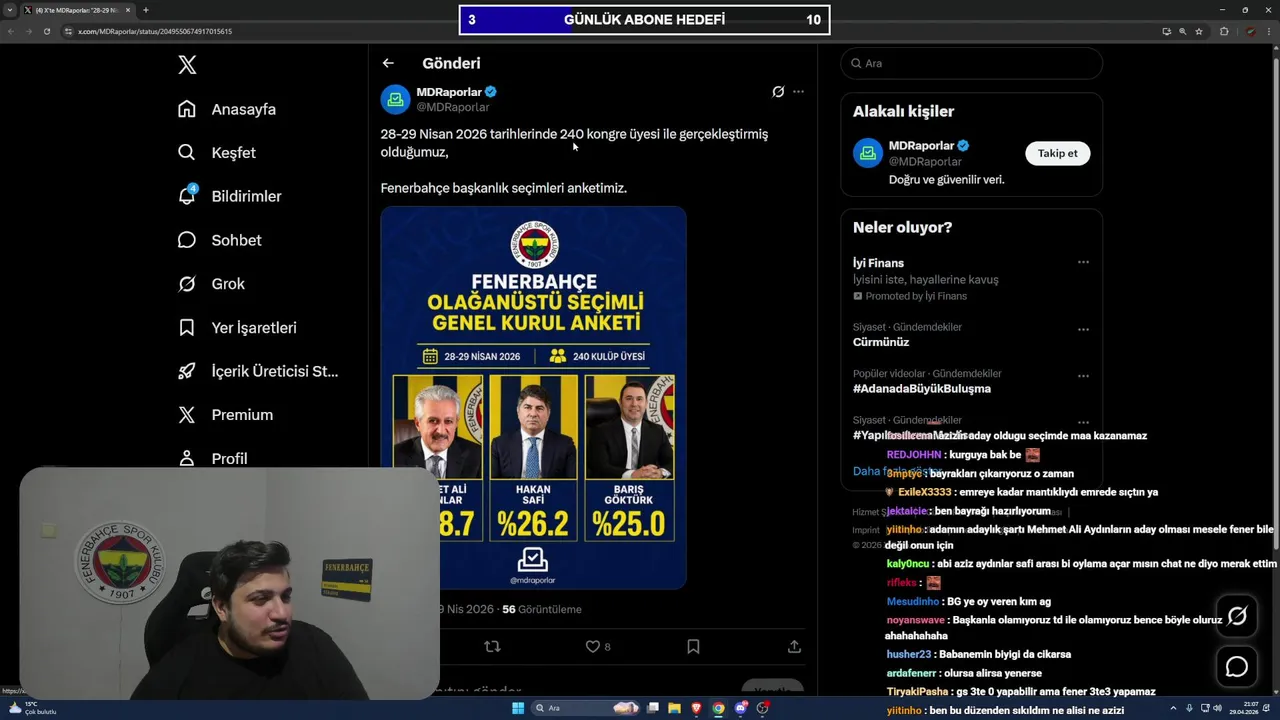Viewport: 1280px width, 720px height.
Task: Bookmark the post with the bookmark icon
Action: 693,647
